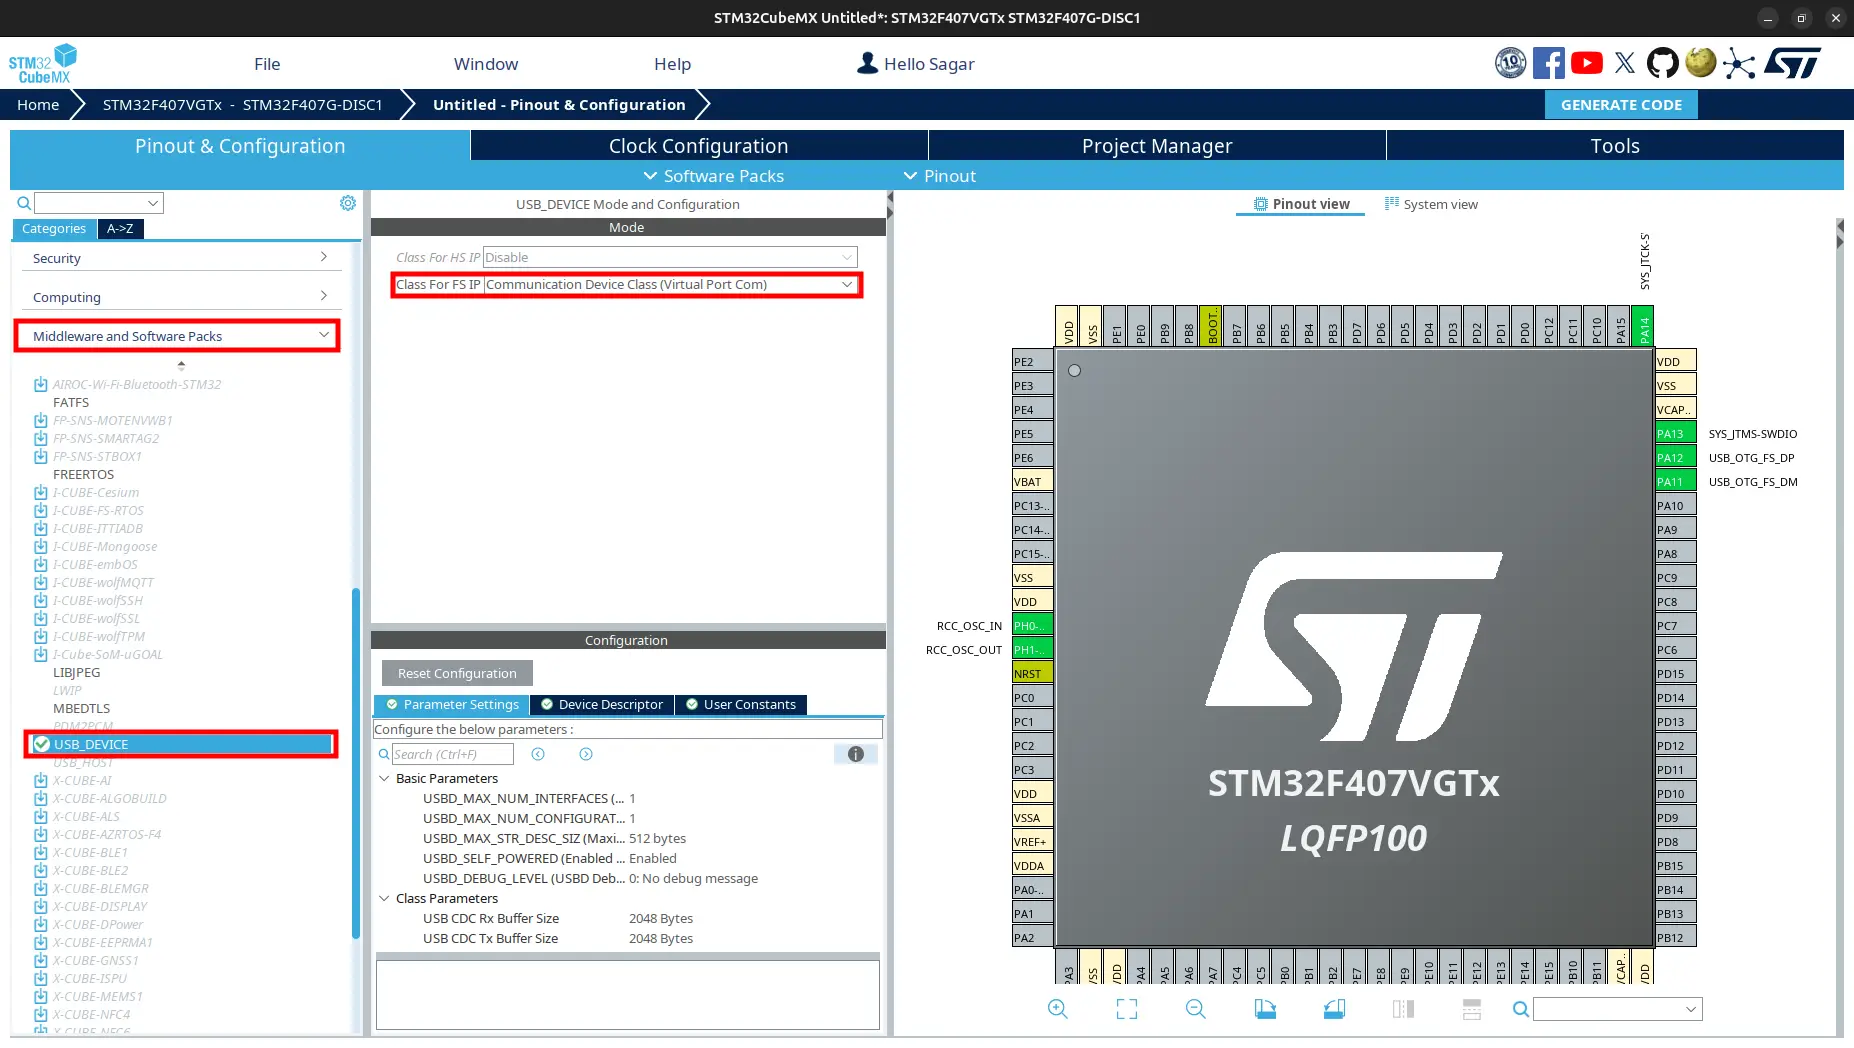Open the File menu
Viewport: 1854px width, 1048px height.
click(267, 64)
